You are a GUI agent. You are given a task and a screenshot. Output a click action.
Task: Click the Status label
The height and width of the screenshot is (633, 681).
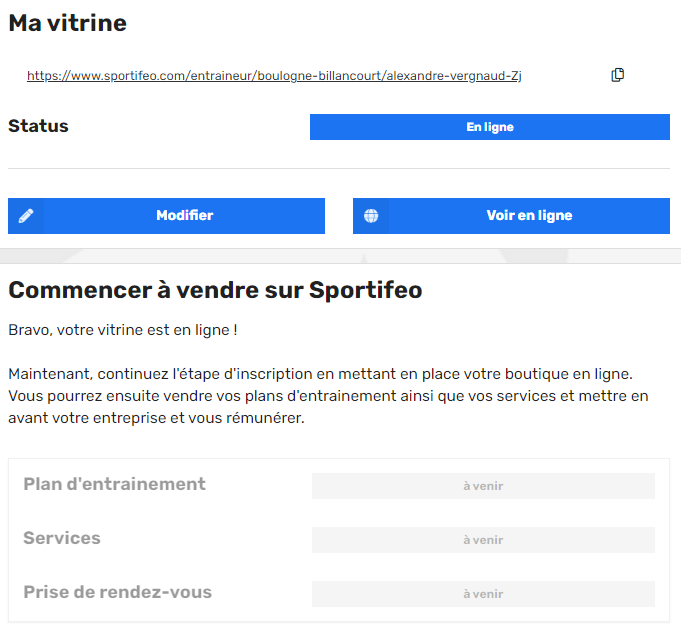coord(38,126)
